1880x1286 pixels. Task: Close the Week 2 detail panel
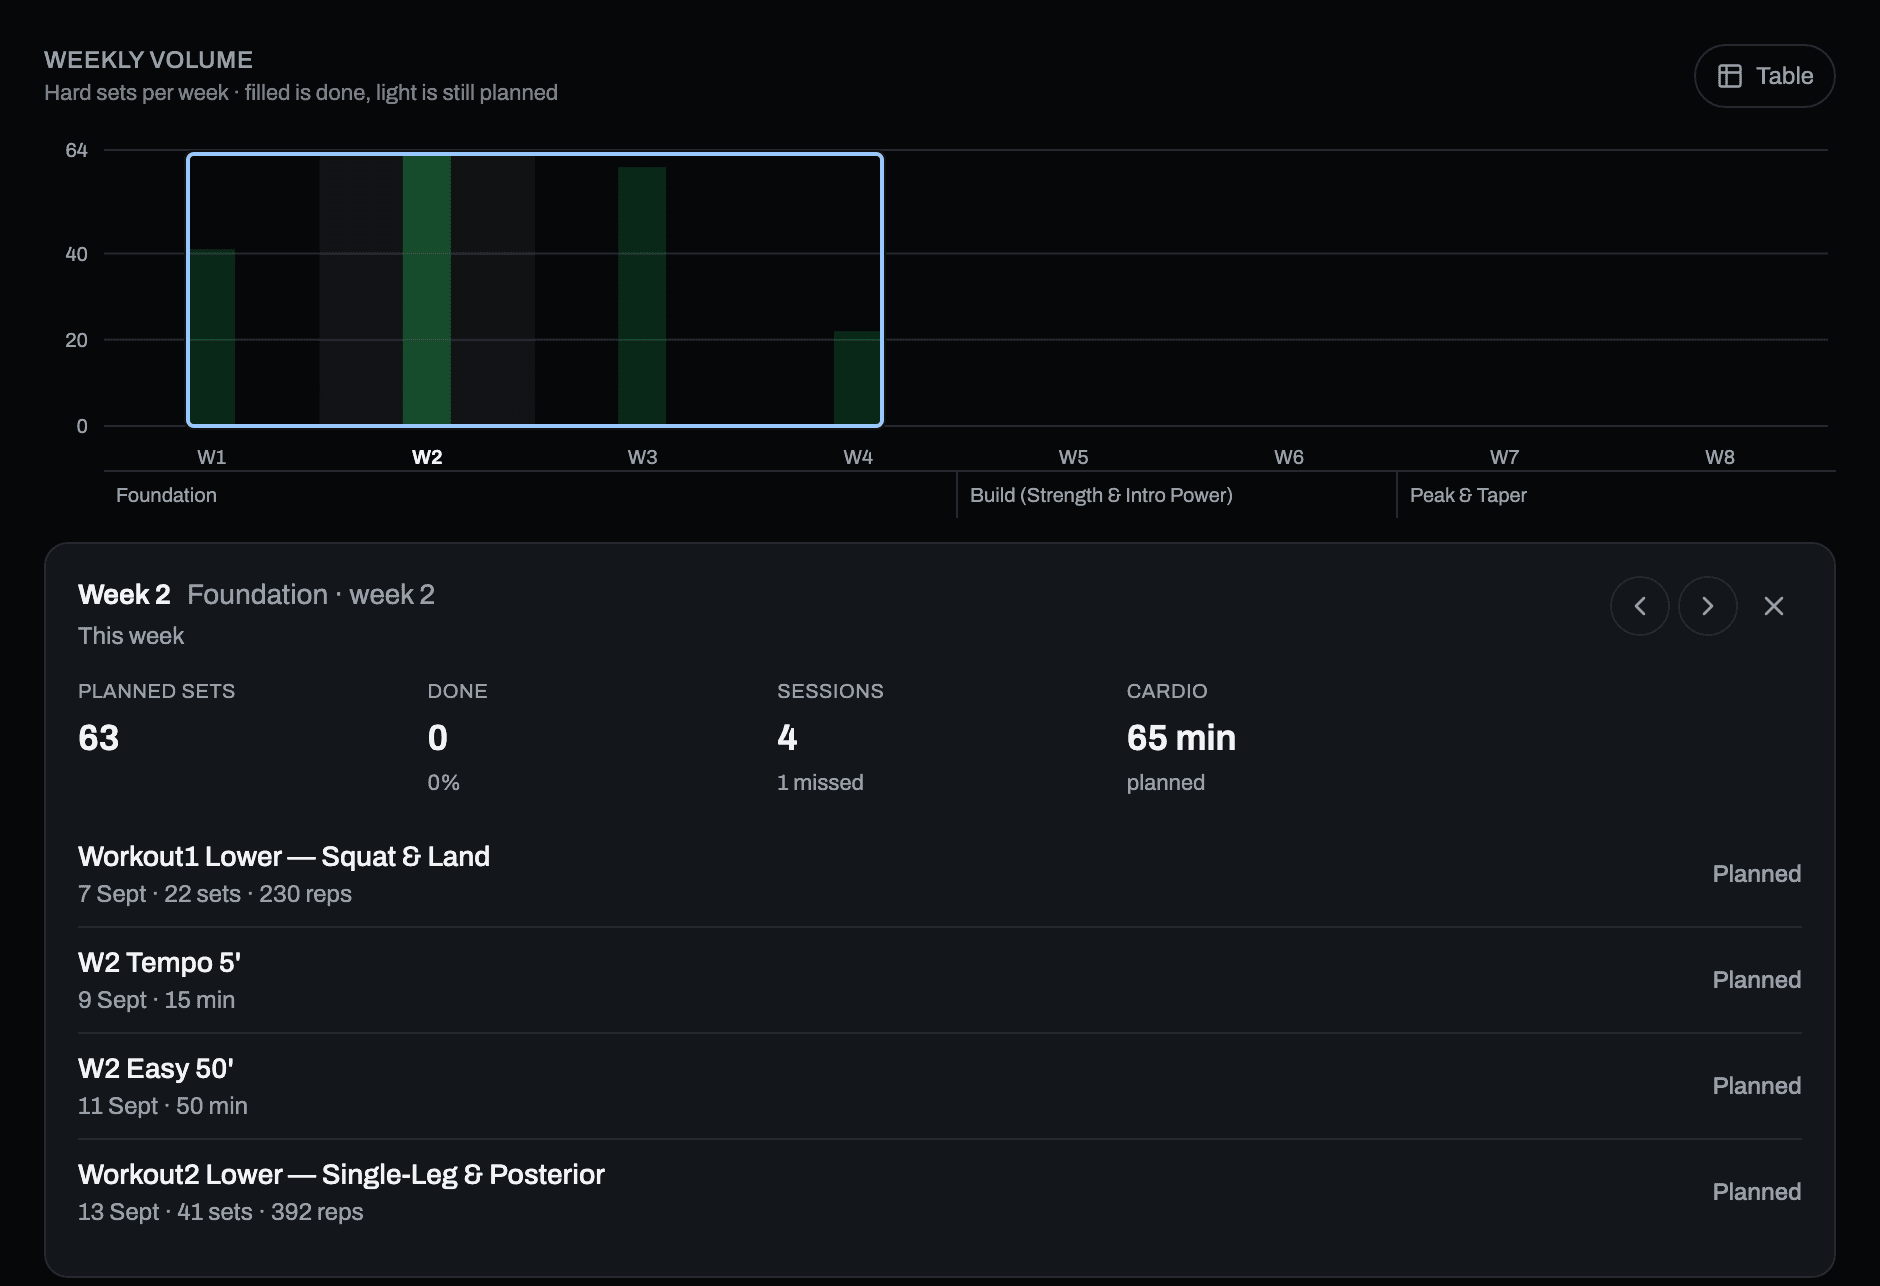[1774, 606]
